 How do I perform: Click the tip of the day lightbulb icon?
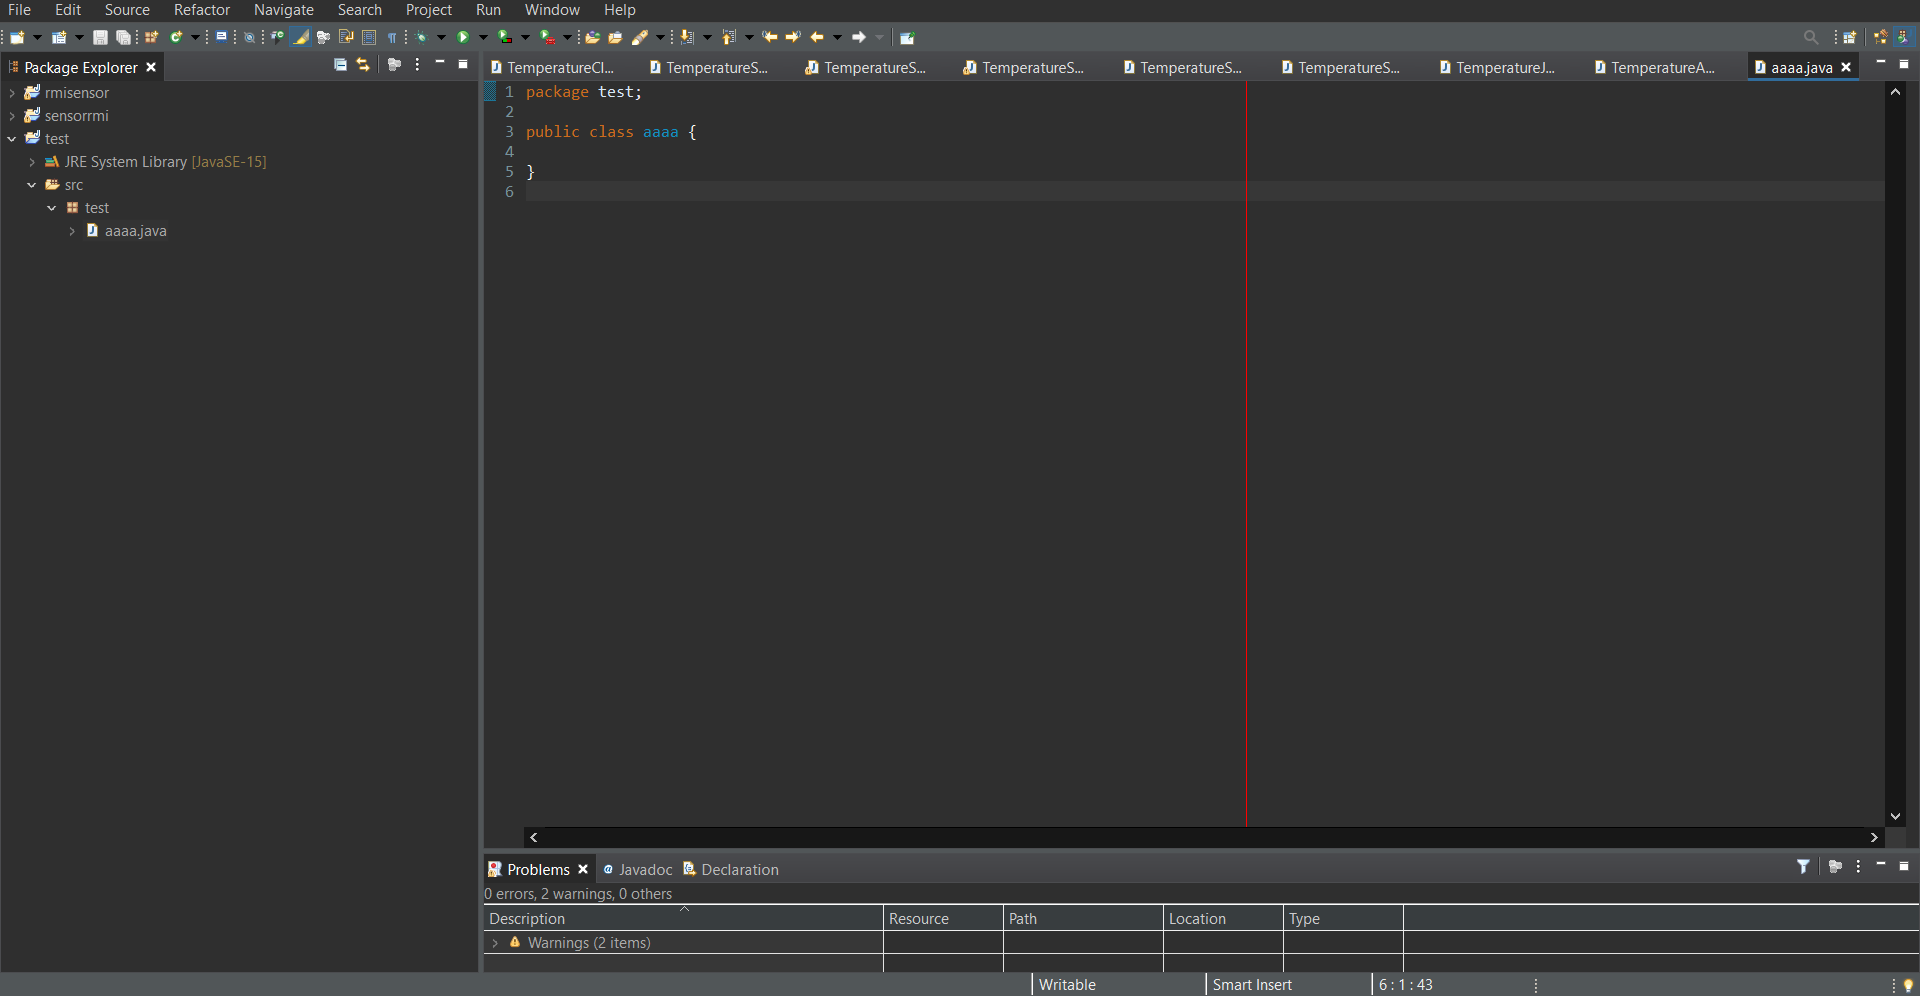tap(1908, 985)
